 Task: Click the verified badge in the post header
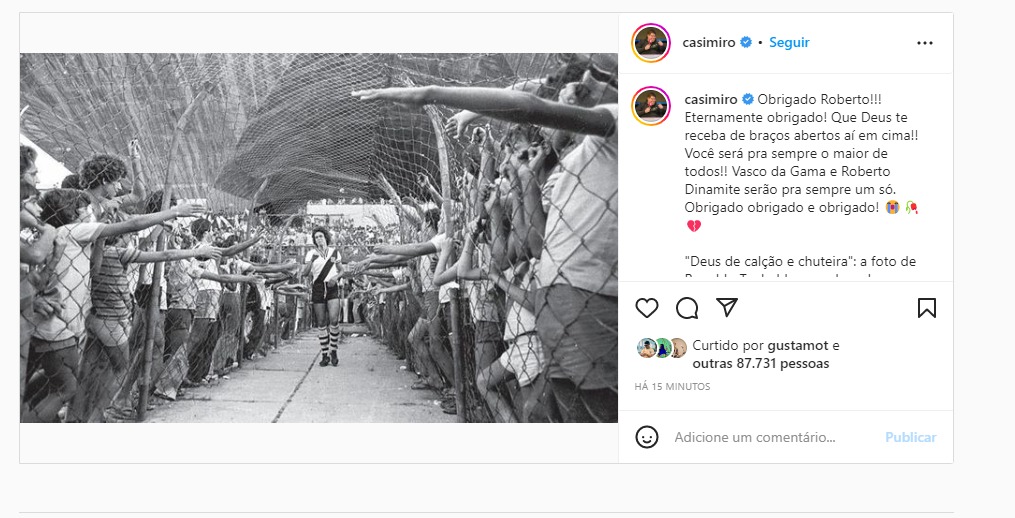click(746, 43)
